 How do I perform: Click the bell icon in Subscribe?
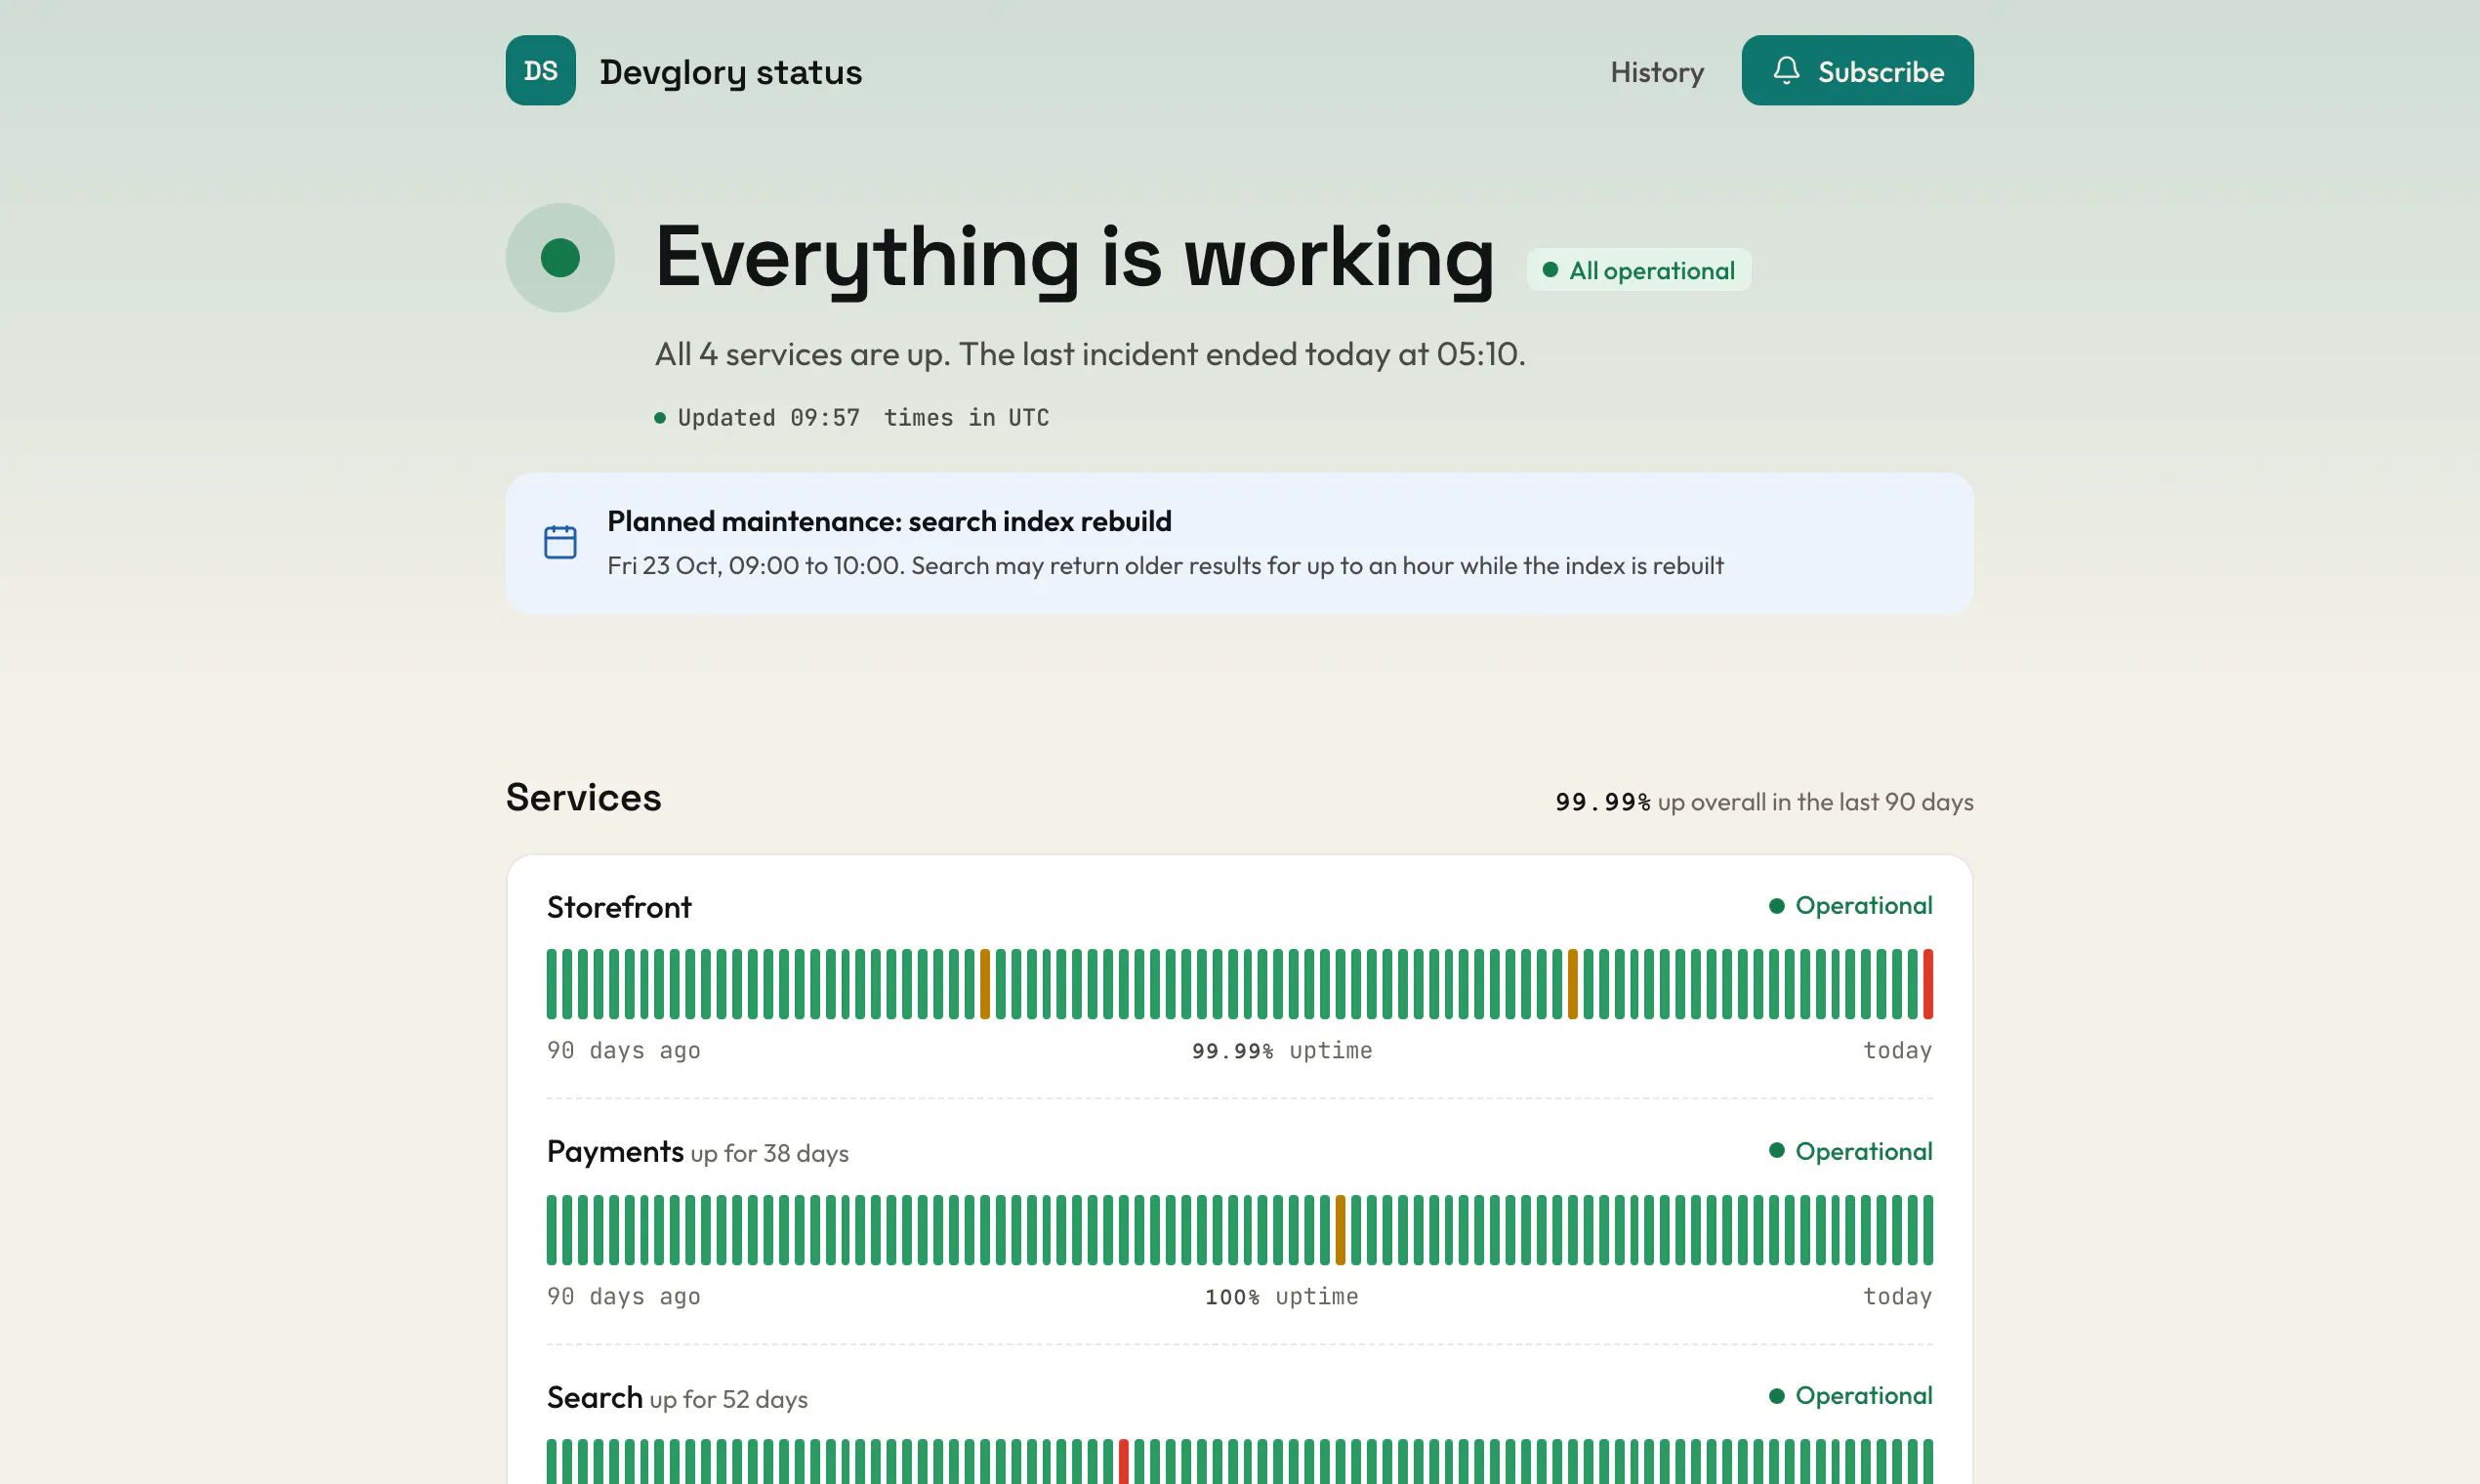click(1786, 70)
